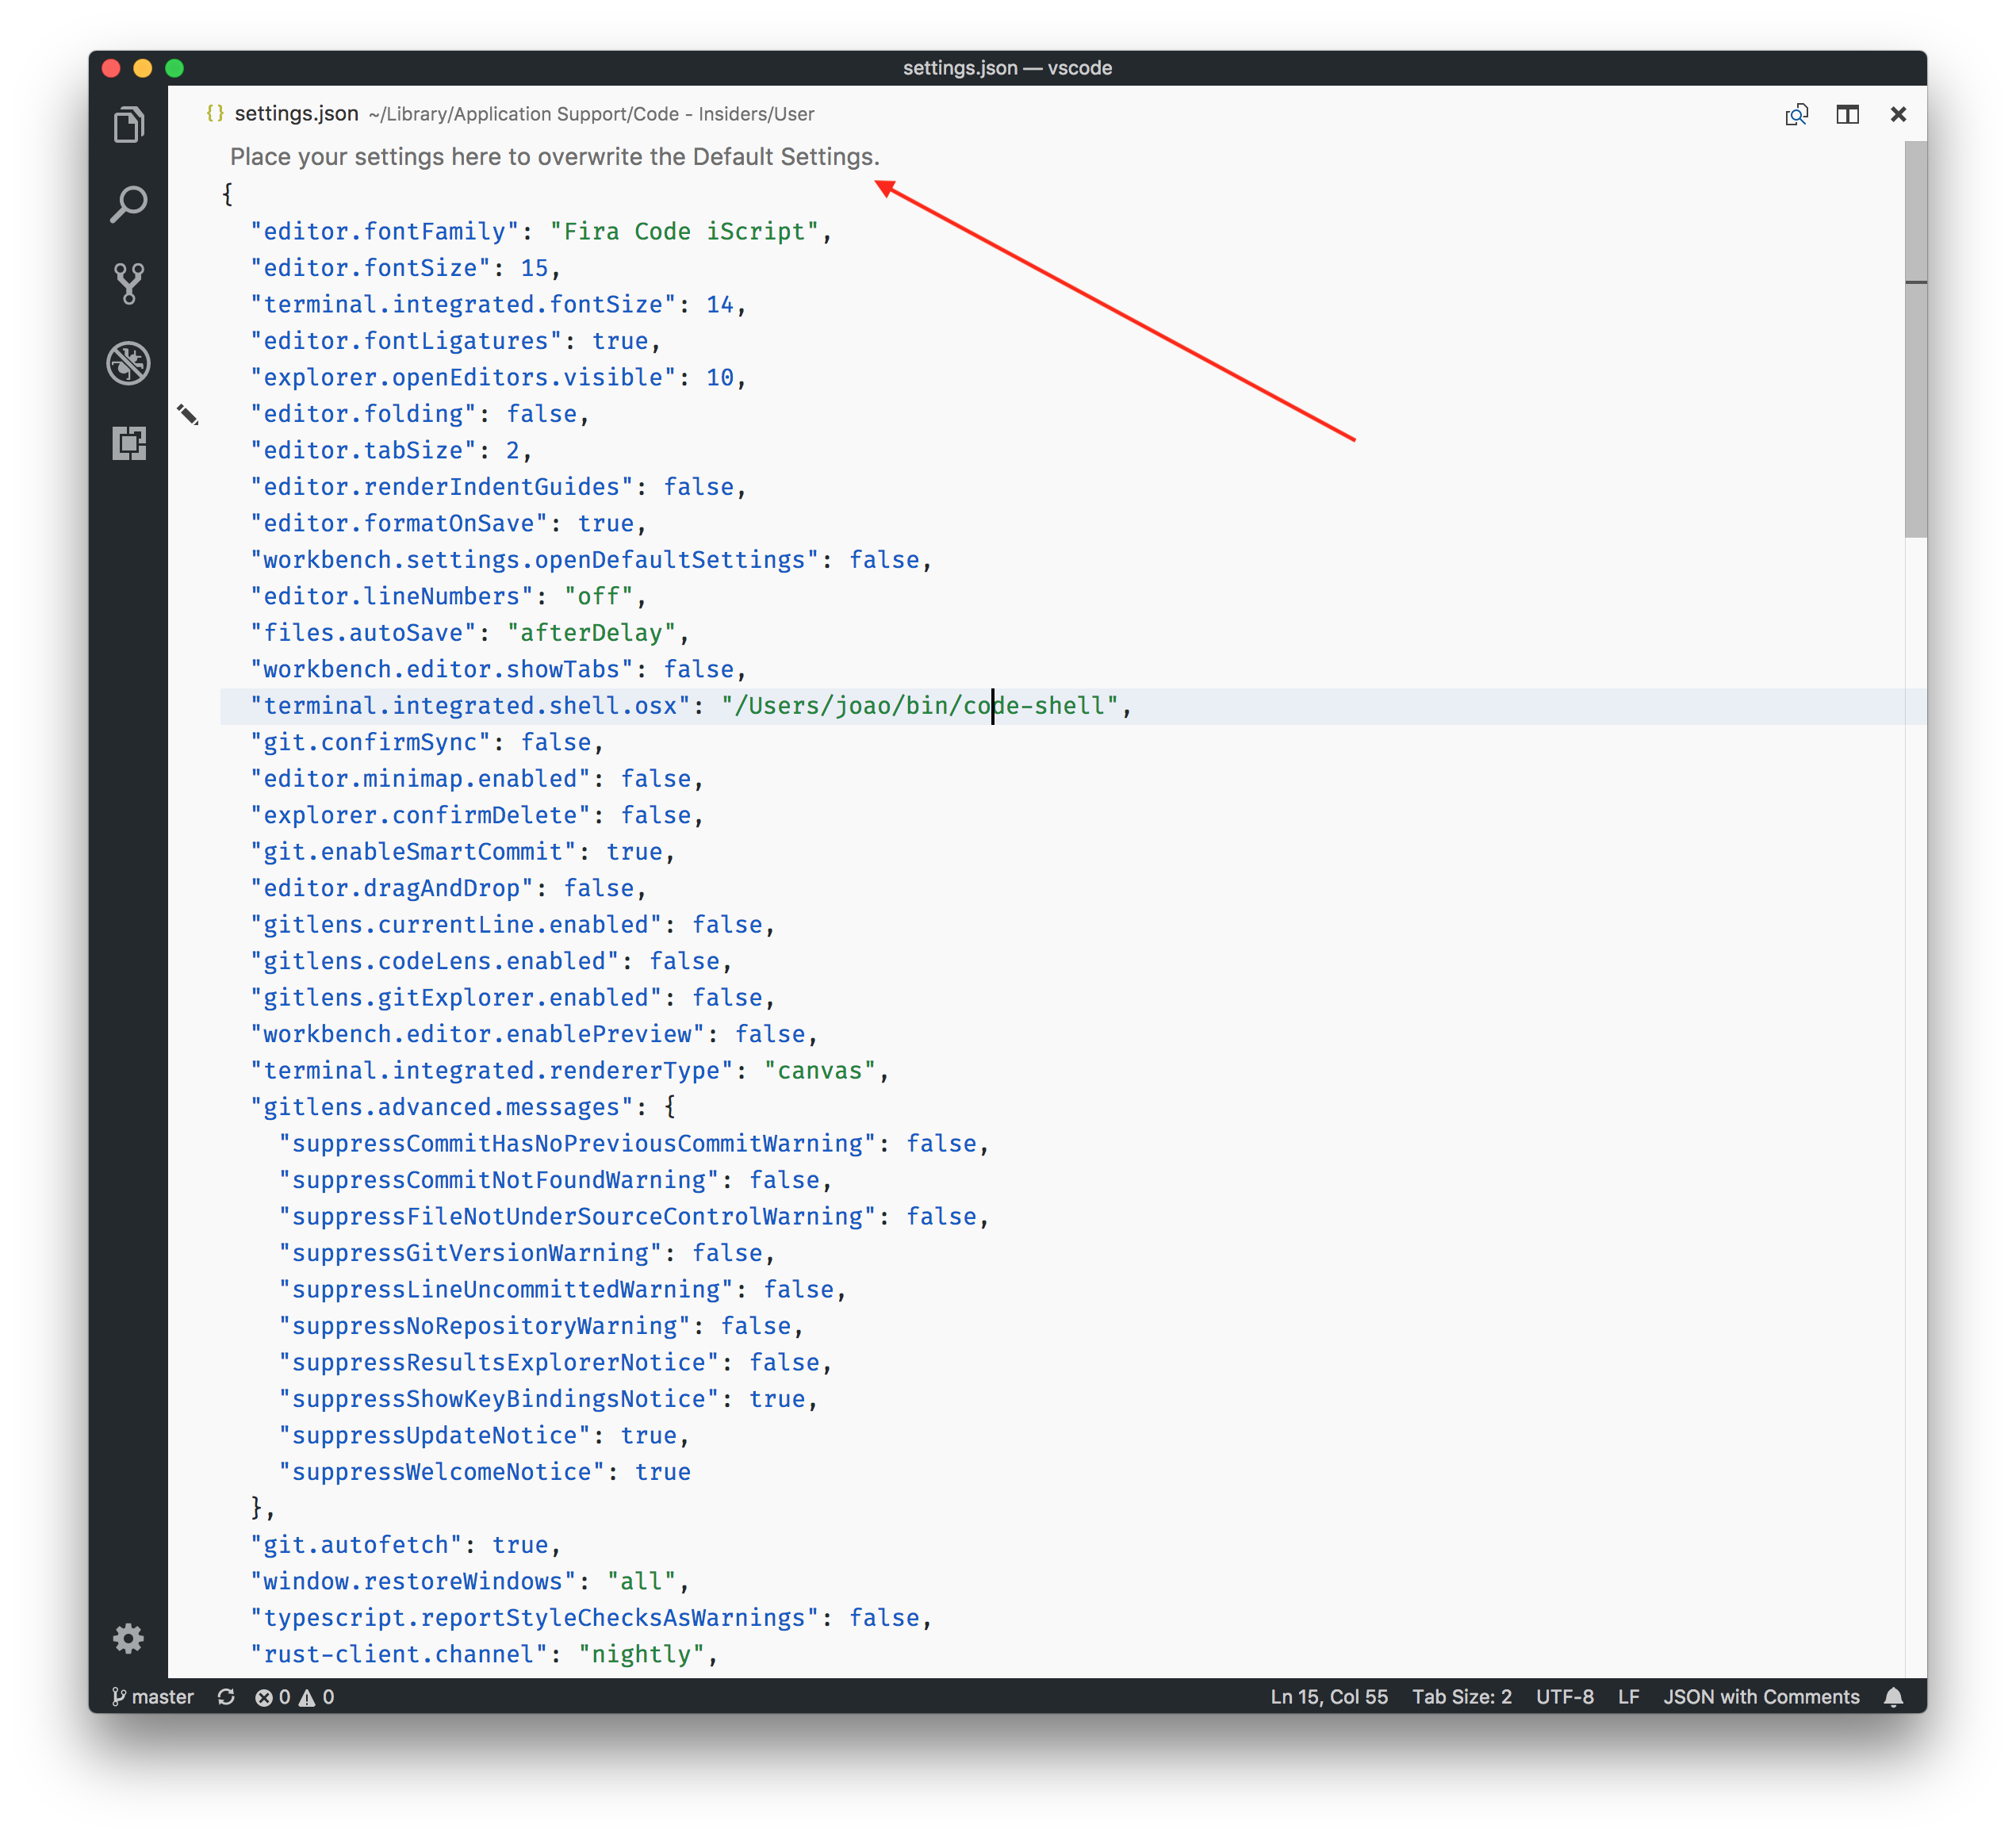This screenshot has width=2016, height=1840.
Task: Open the Extensions view
Action: click(129, 444)
